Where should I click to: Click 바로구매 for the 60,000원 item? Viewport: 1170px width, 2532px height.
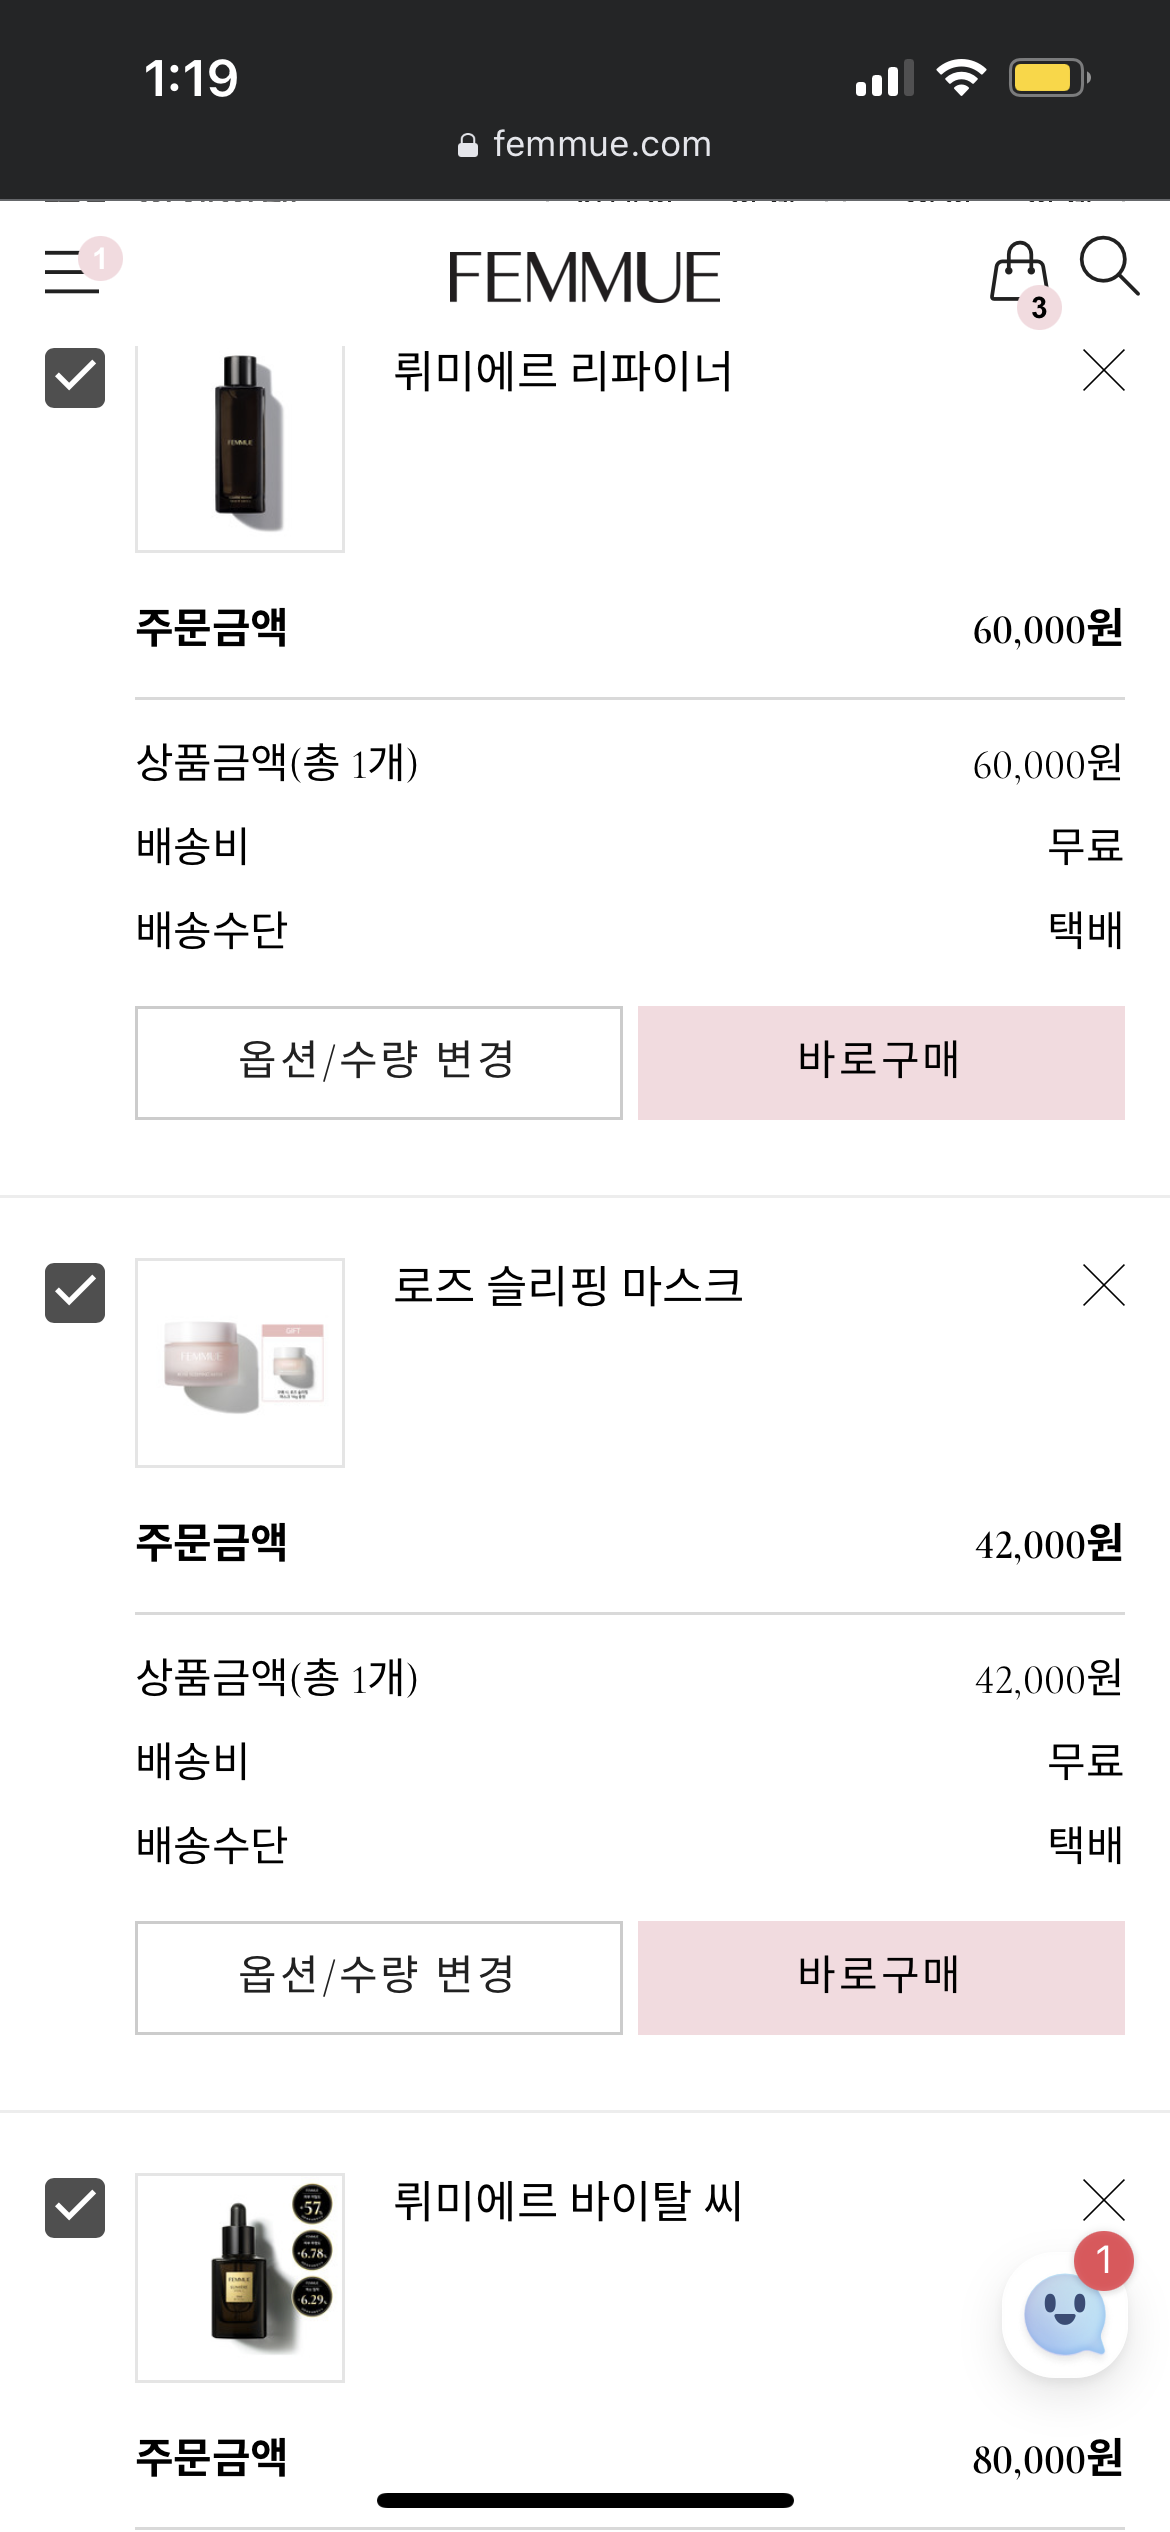pos(881,1062)
